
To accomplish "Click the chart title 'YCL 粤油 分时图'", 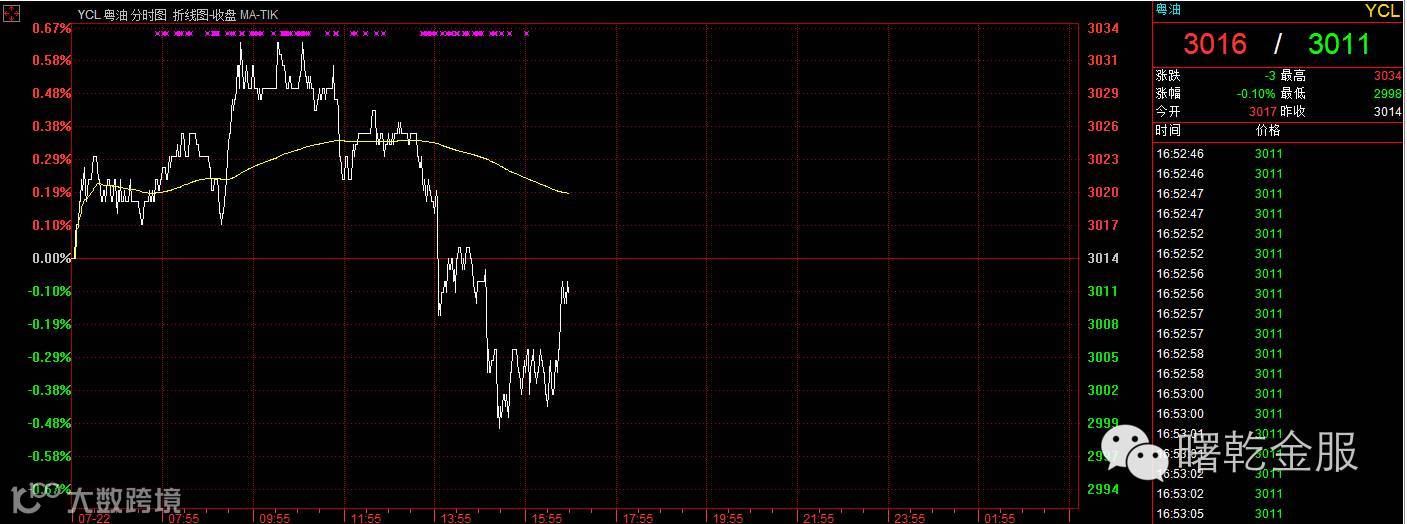I will (x=123, y=15).
